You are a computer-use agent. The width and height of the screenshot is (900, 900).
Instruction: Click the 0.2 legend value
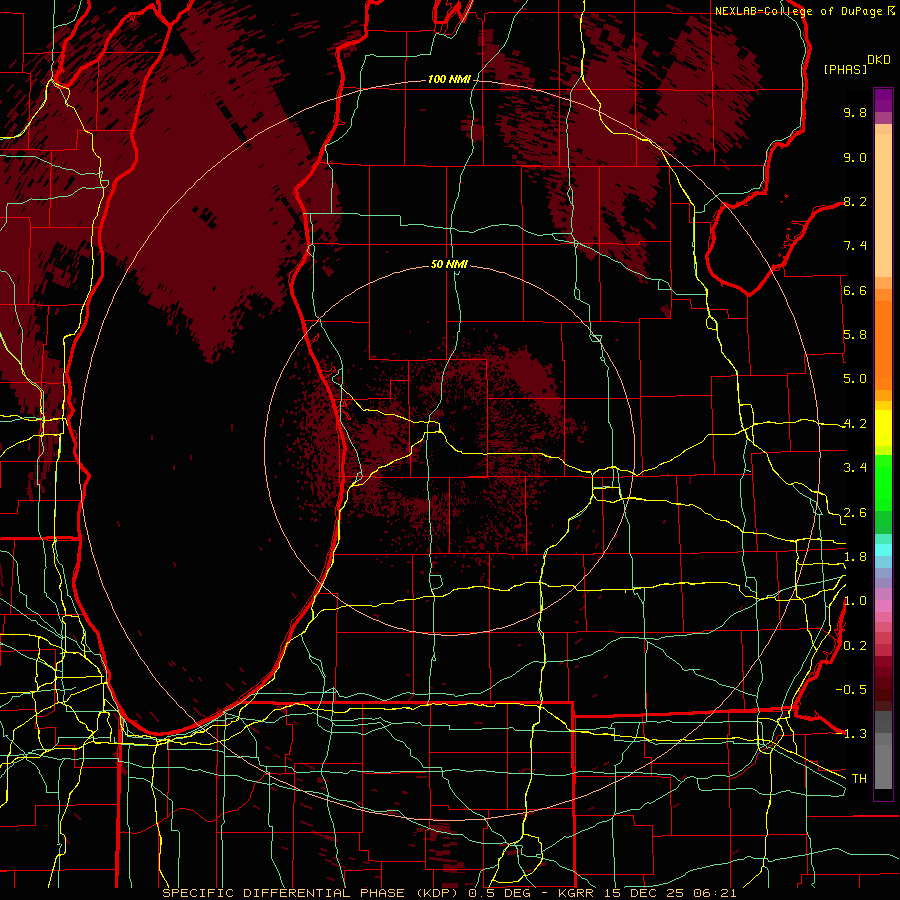tap(855, 646)
